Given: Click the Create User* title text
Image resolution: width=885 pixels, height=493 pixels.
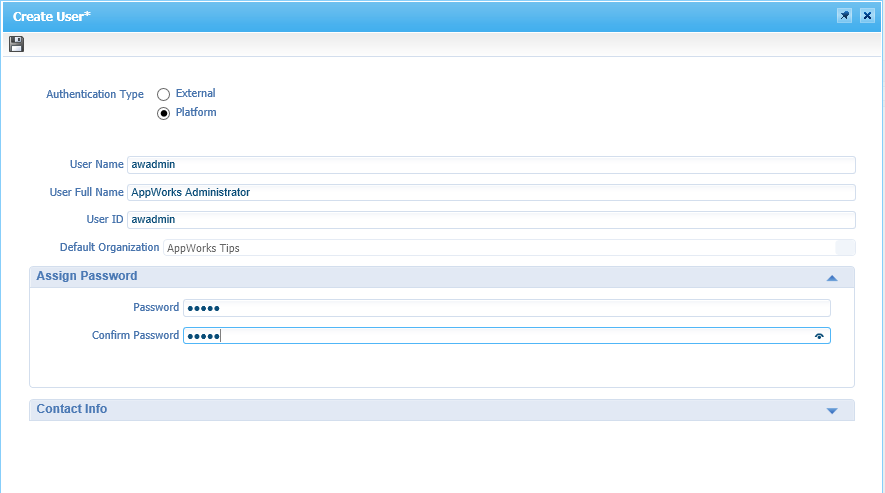Looking at the screenshot, I should point(51,16).
